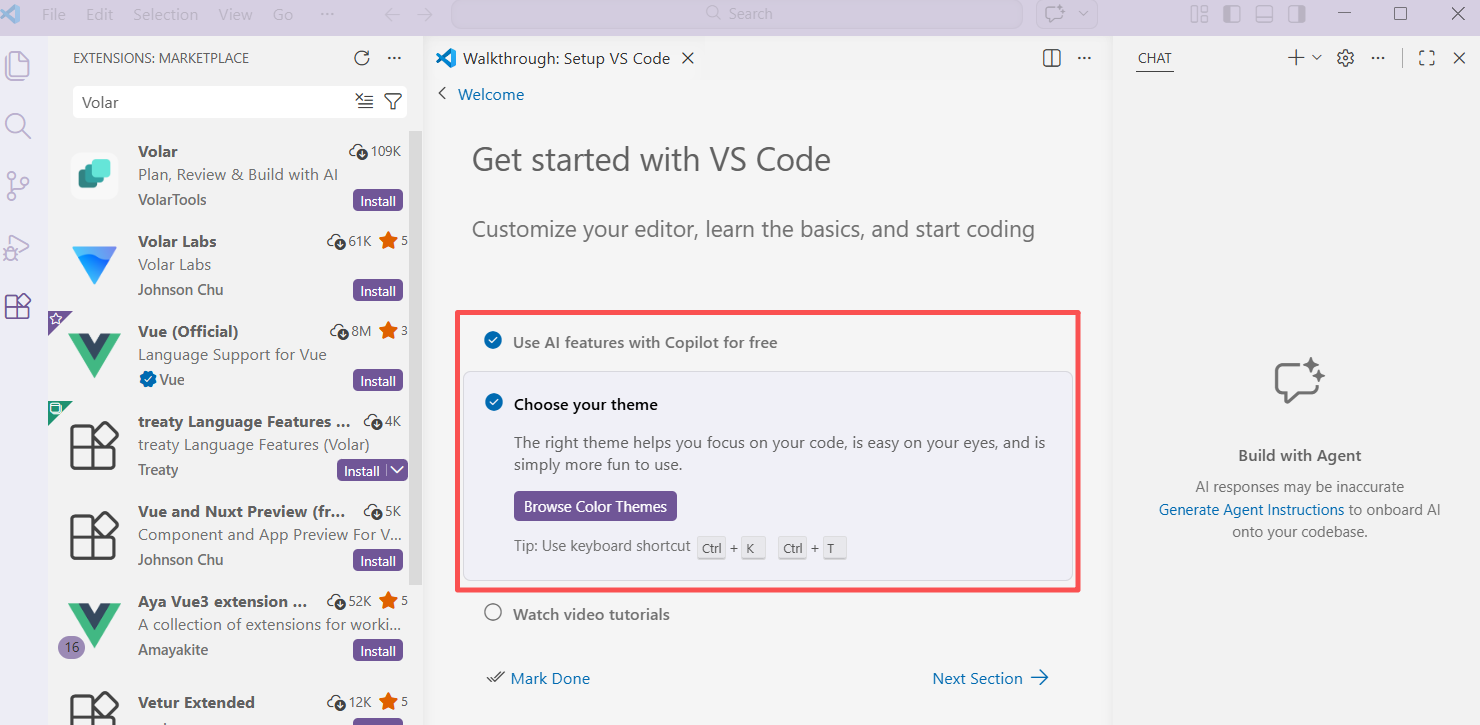Open Customize Layout in title bar
This screenshot has height=725, width=1480.
coord(1200,14)
